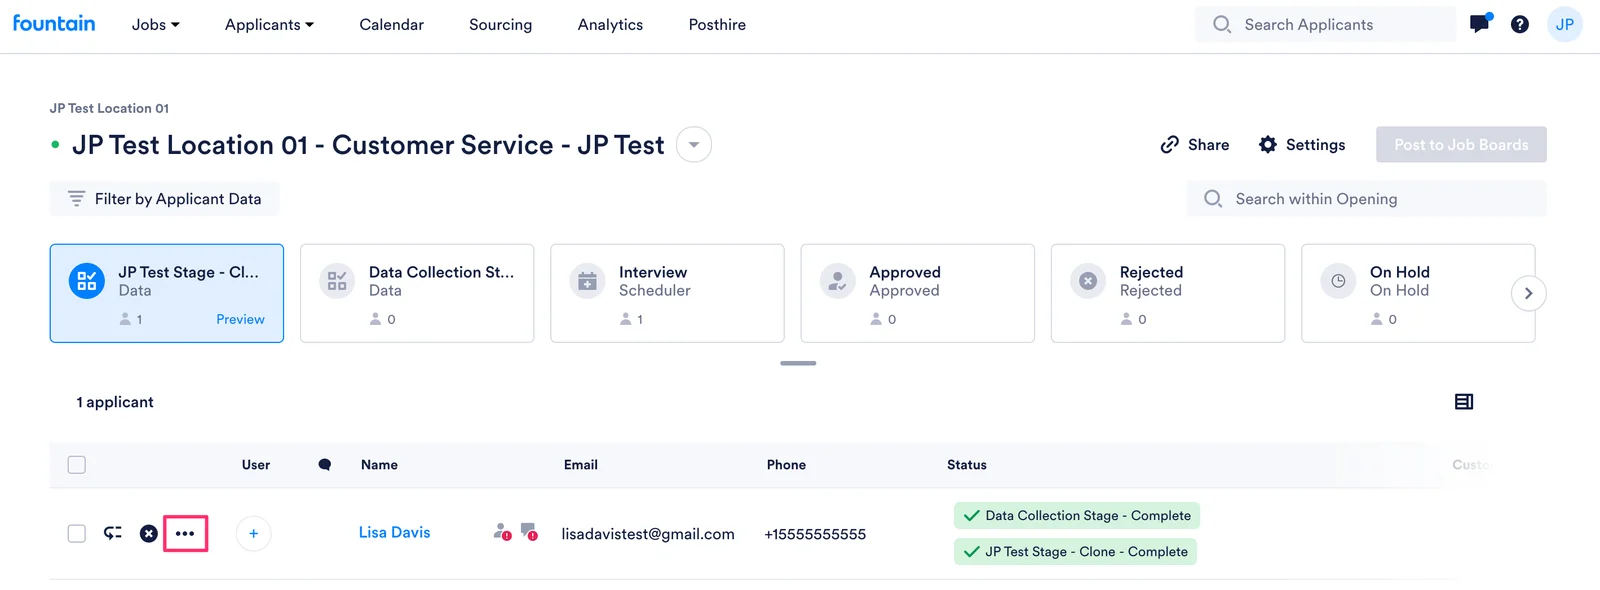Click Lisa Davis reject X icon
The width and height of the screenshot is (1600, 590).
click(x=148, y=534)
